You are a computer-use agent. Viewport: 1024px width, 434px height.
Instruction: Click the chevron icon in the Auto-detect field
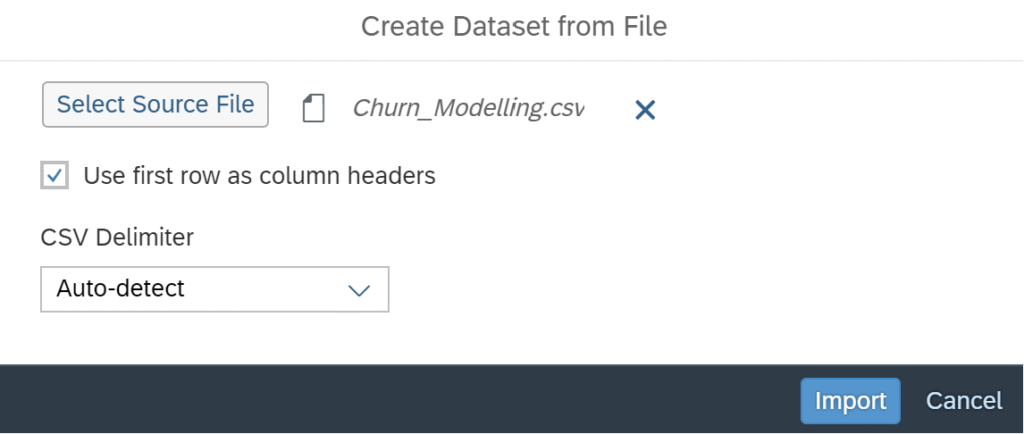coord(359,290)
